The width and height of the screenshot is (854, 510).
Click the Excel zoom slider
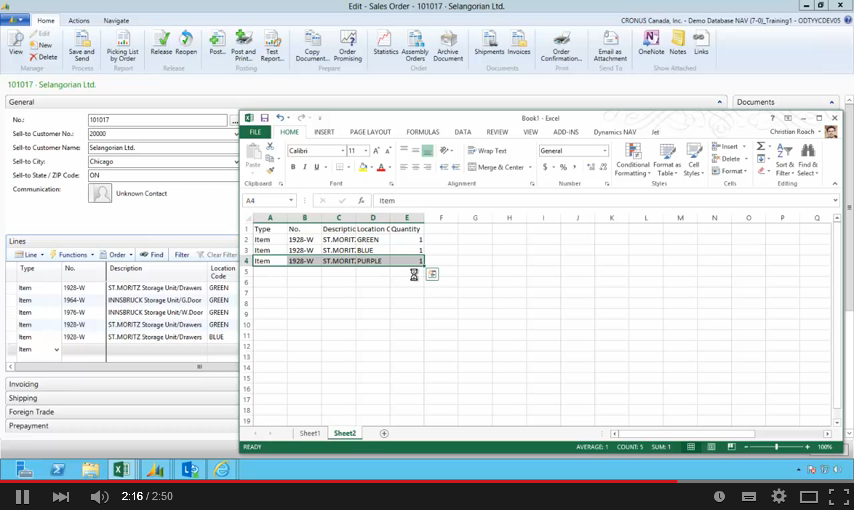776,447
